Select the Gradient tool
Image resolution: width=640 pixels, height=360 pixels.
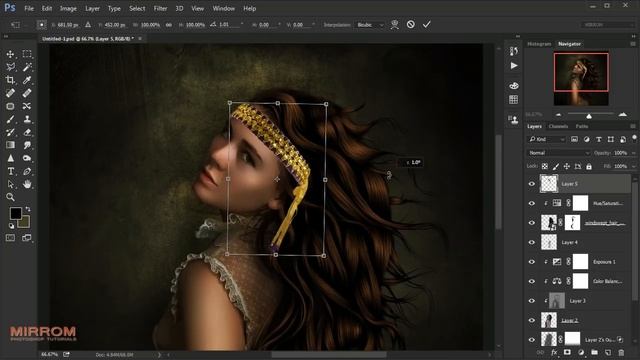point(11,145)
